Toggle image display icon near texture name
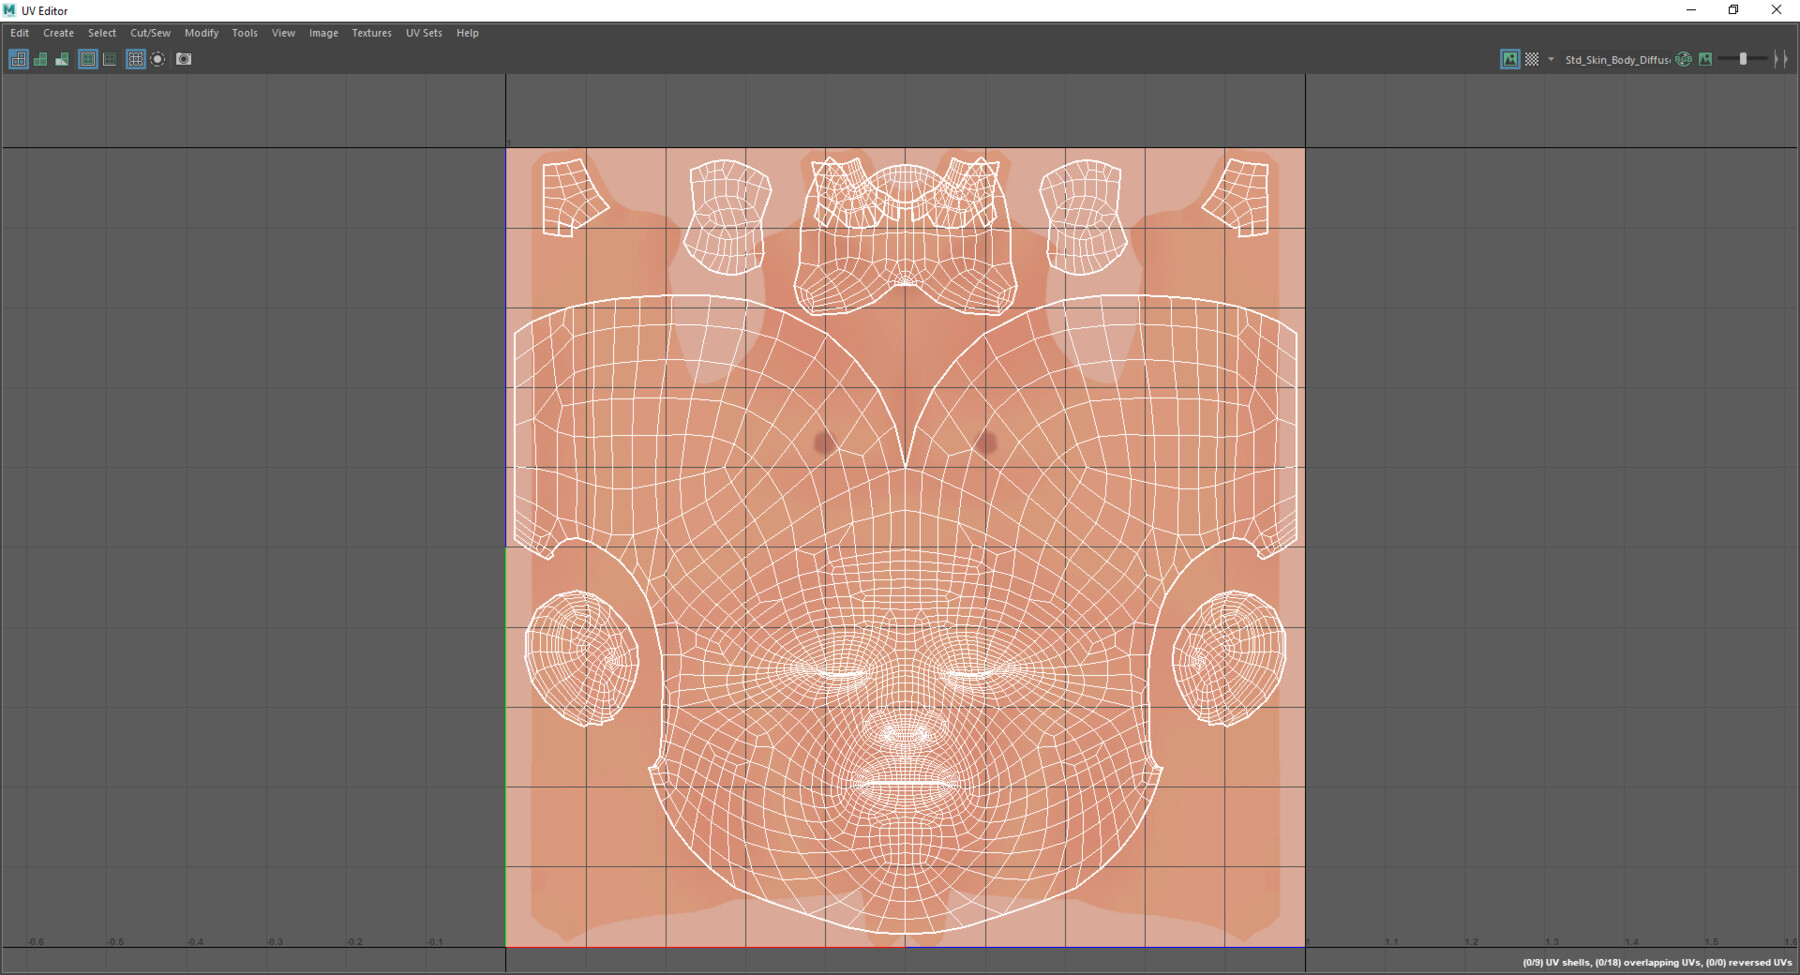This screenshot has width=1800, height=975. 1510,59
